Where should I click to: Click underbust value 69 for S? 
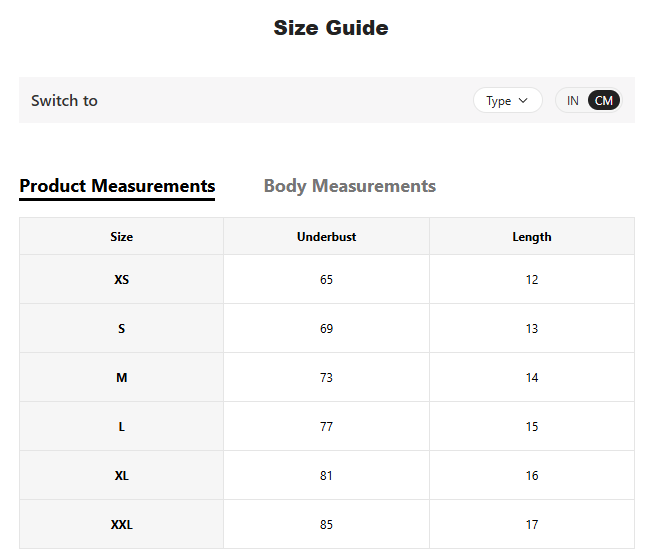[326, 328]
